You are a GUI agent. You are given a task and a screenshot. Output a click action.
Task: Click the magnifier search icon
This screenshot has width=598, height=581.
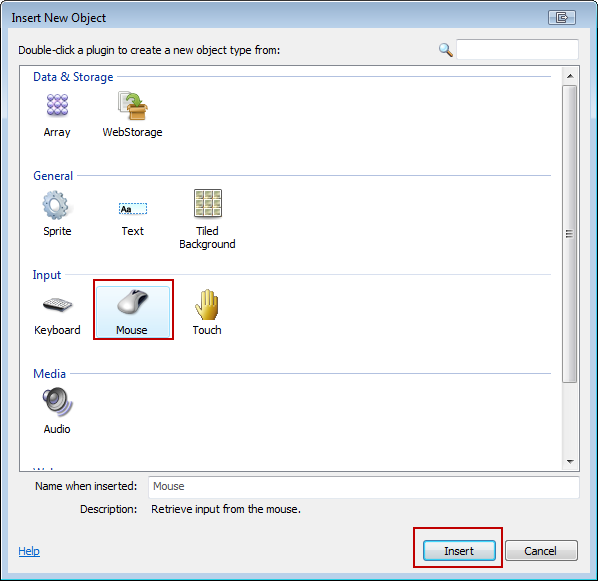click(445, 50)
